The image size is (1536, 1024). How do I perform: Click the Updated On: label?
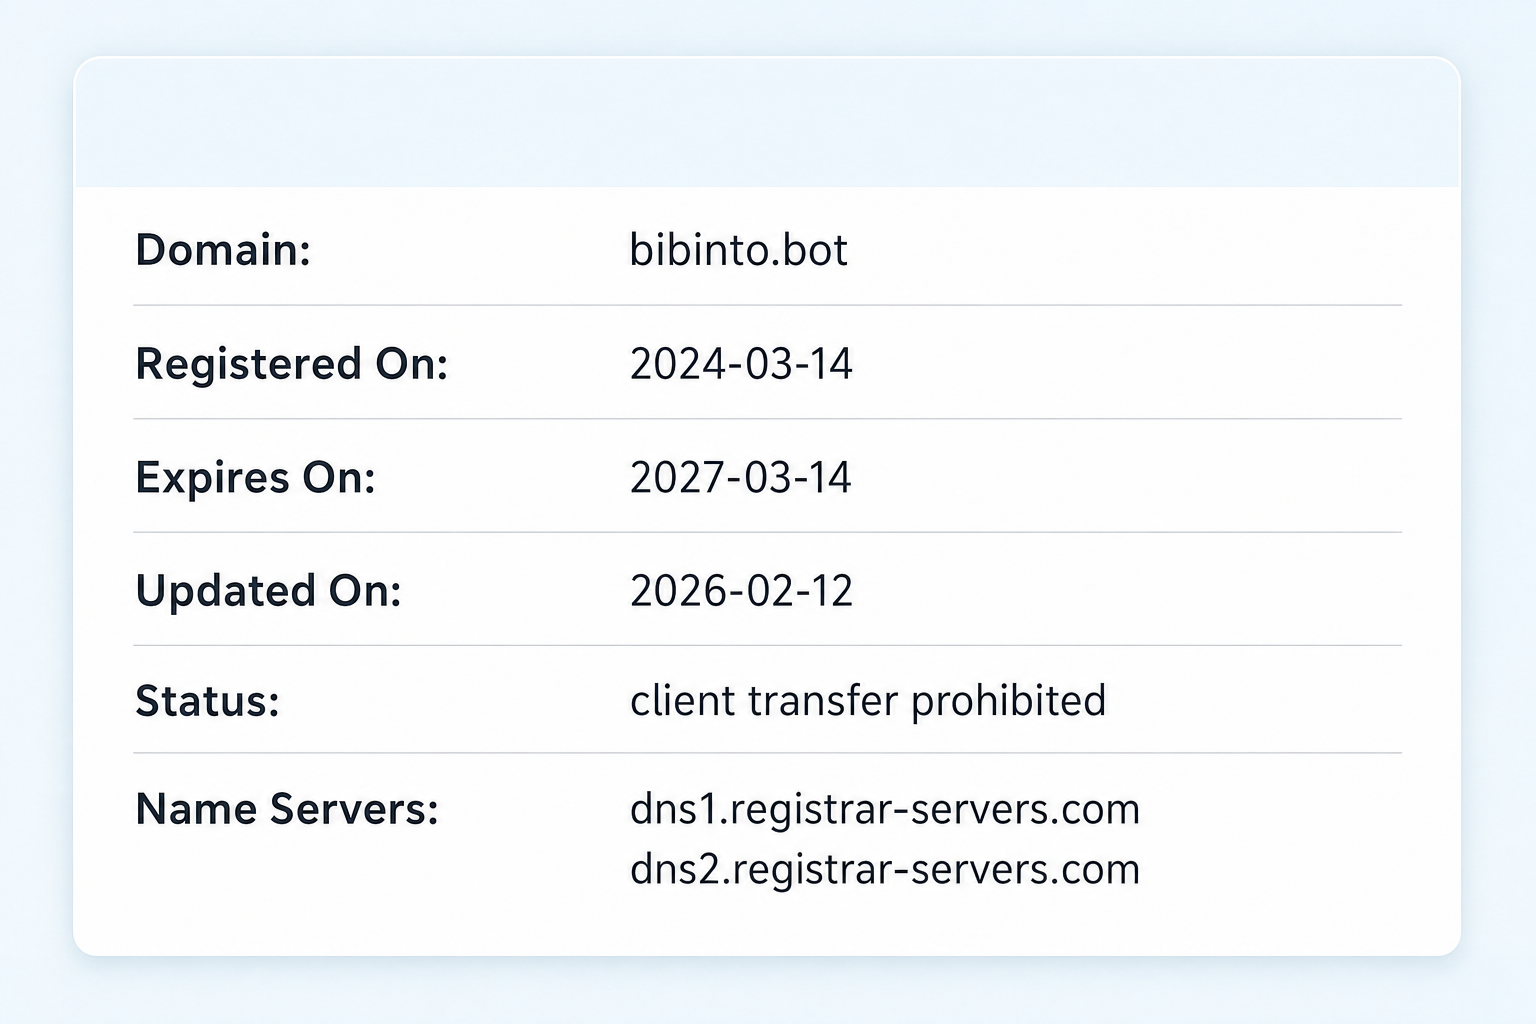pyautogui.click(x=268, y=591)
